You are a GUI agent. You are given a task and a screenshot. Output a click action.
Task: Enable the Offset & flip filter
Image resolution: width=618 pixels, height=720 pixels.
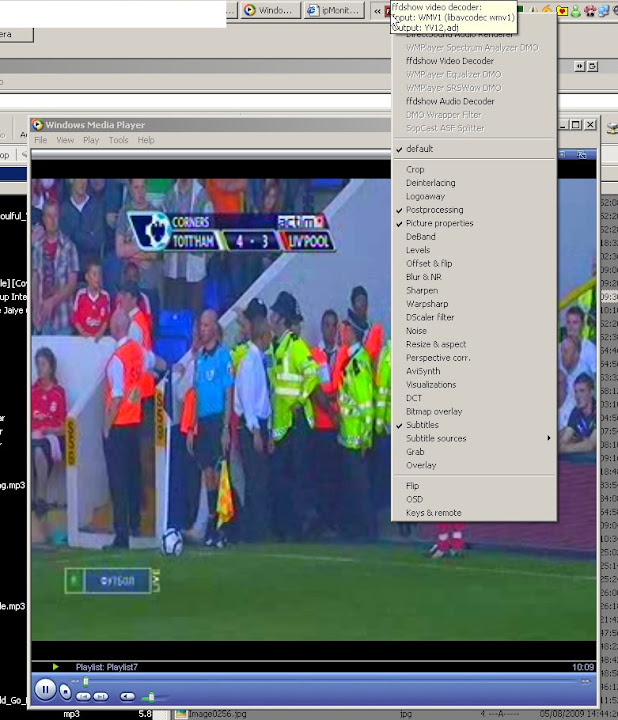pyautogui.click(x=474, y=264)
